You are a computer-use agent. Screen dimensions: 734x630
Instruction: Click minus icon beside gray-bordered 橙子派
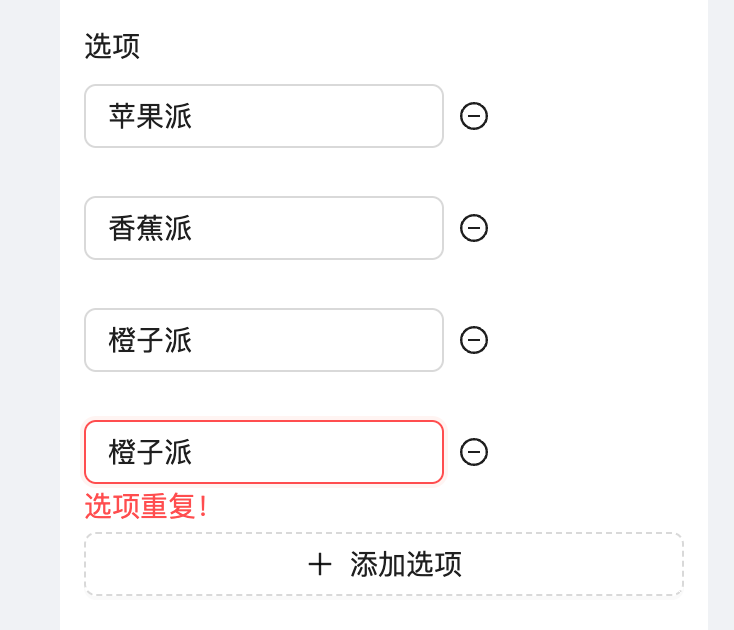point(474,340)
